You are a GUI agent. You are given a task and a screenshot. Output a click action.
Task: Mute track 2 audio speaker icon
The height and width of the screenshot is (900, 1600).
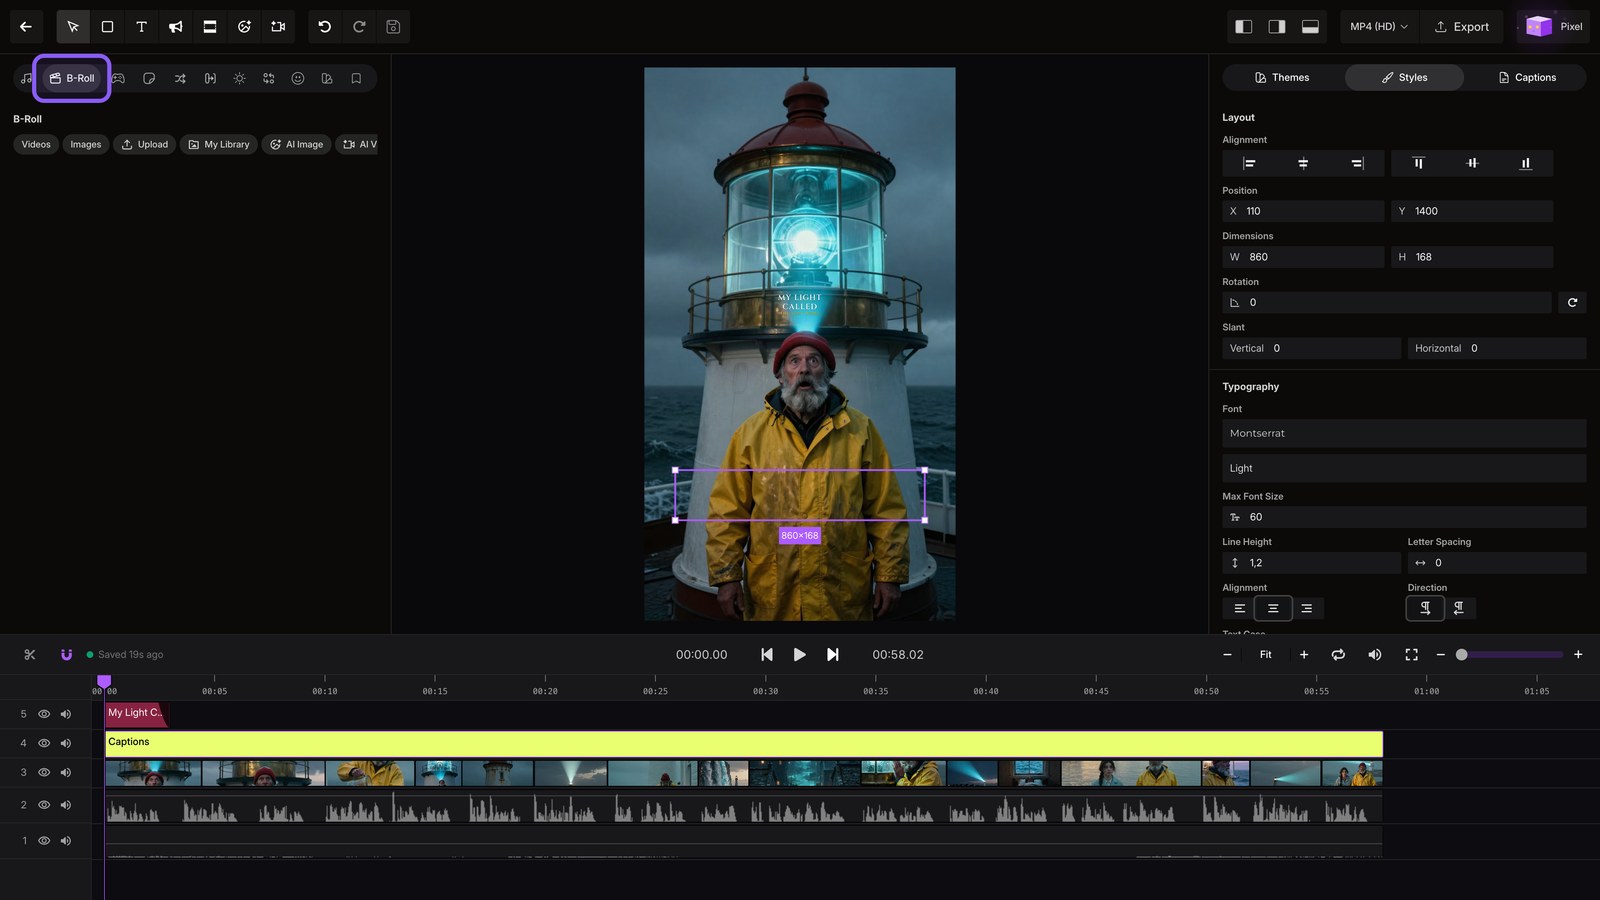(x=66, y=805)
